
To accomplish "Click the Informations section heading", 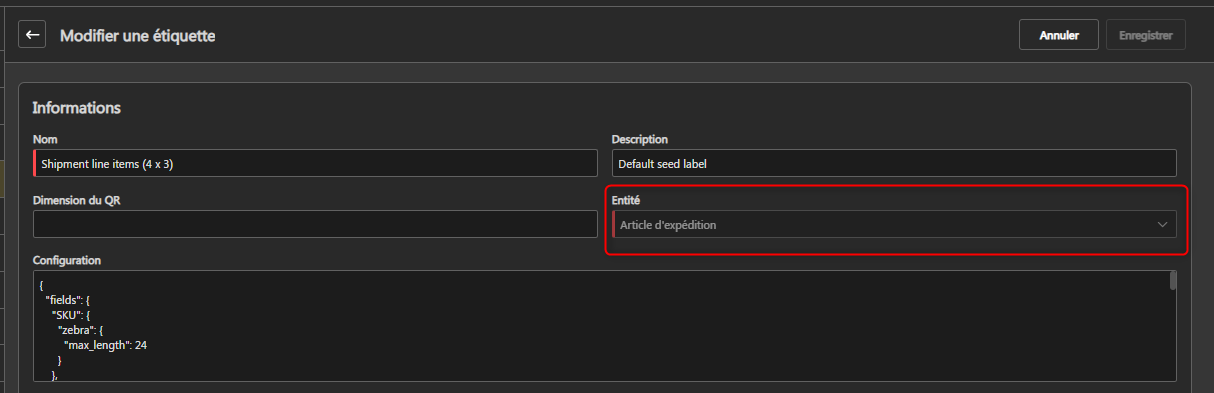I will (77, 107).
